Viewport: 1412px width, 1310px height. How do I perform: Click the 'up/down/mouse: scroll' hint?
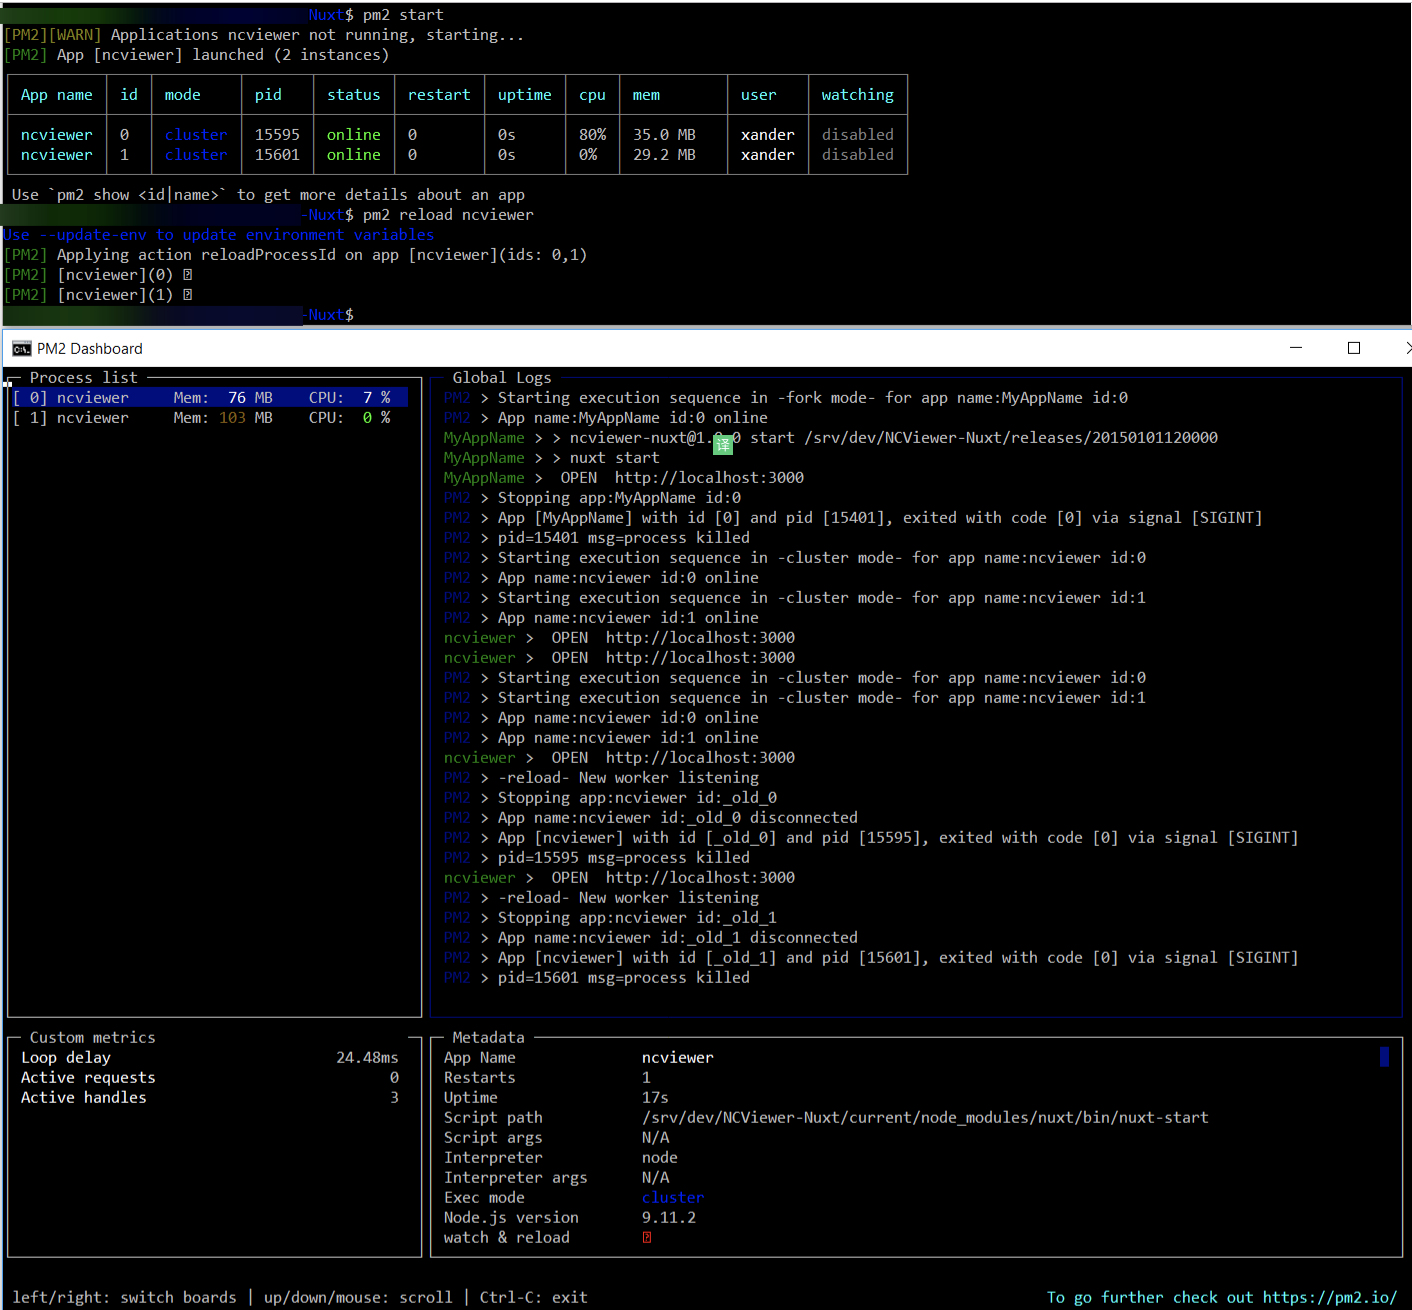coord(358,1298)
